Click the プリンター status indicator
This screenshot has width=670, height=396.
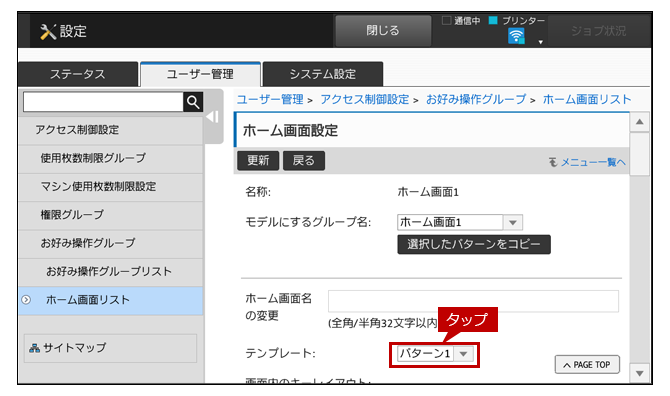click(517, 21)
